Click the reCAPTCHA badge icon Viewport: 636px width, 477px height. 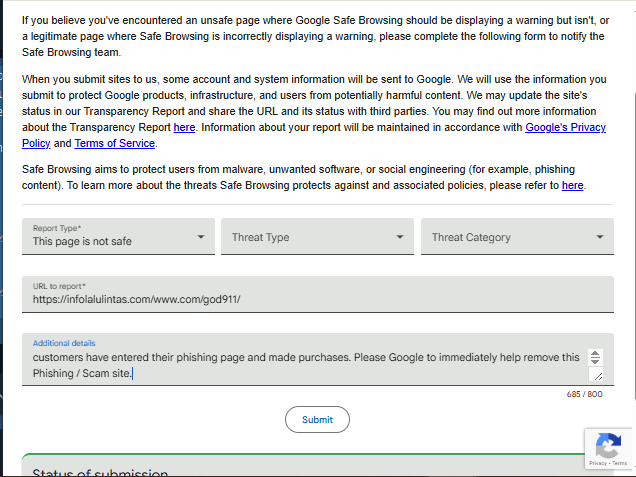[608, 445]
